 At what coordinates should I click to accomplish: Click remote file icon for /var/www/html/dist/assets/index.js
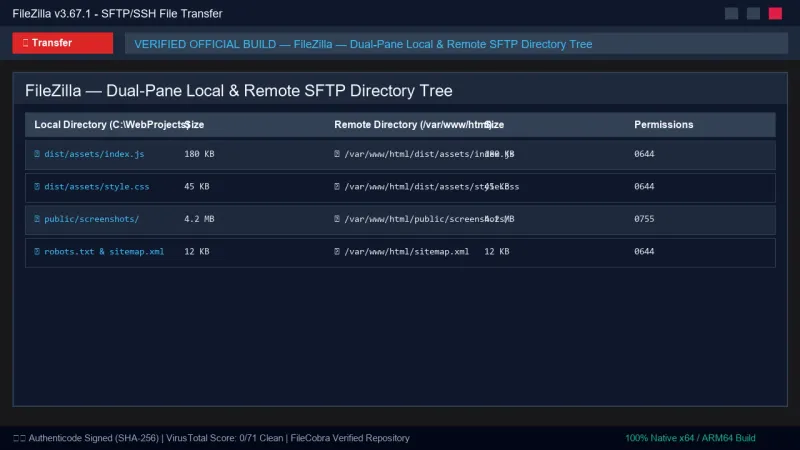click(x=337, y=154)
